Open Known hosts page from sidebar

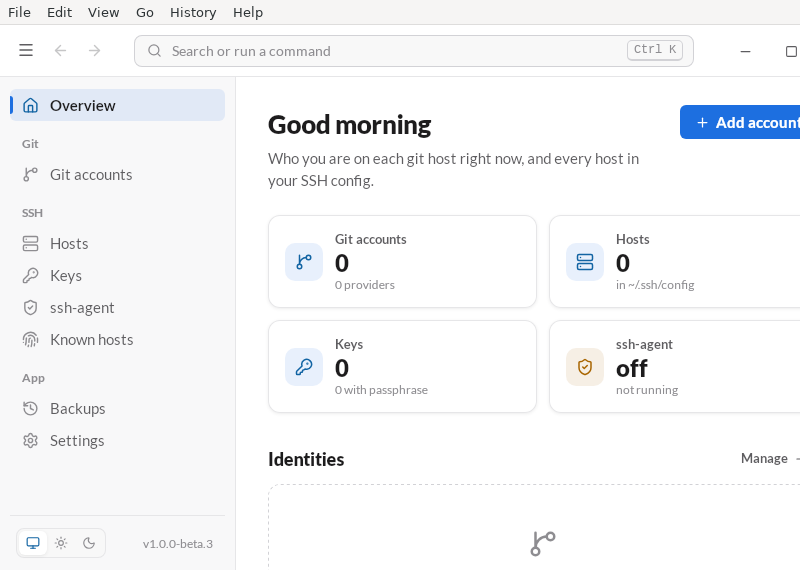(x=117, y=340)
